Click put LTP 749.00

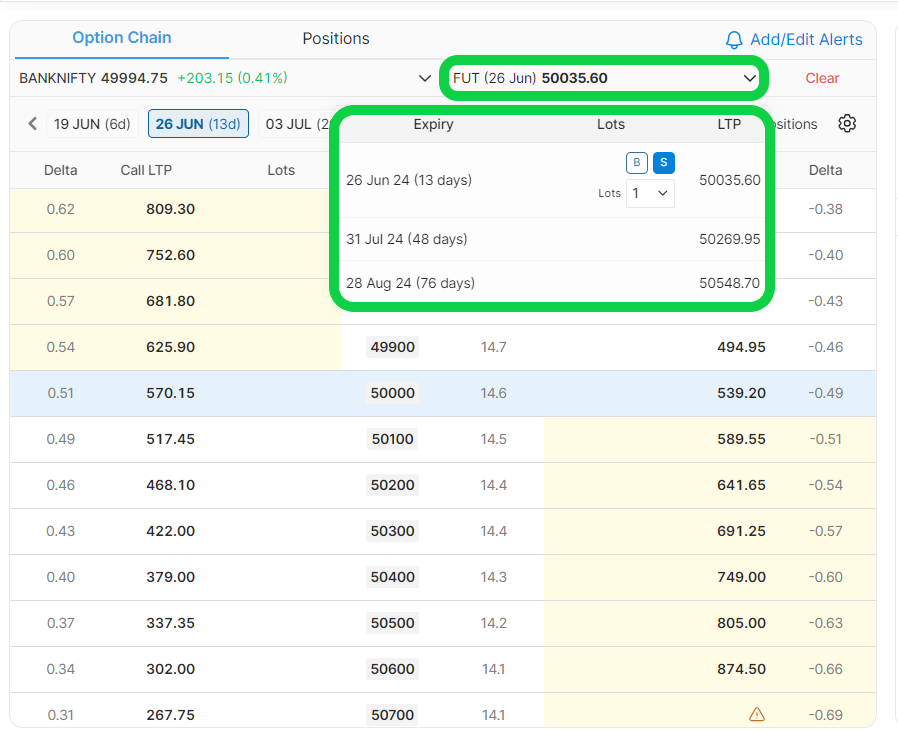click(x=741, y=577)
